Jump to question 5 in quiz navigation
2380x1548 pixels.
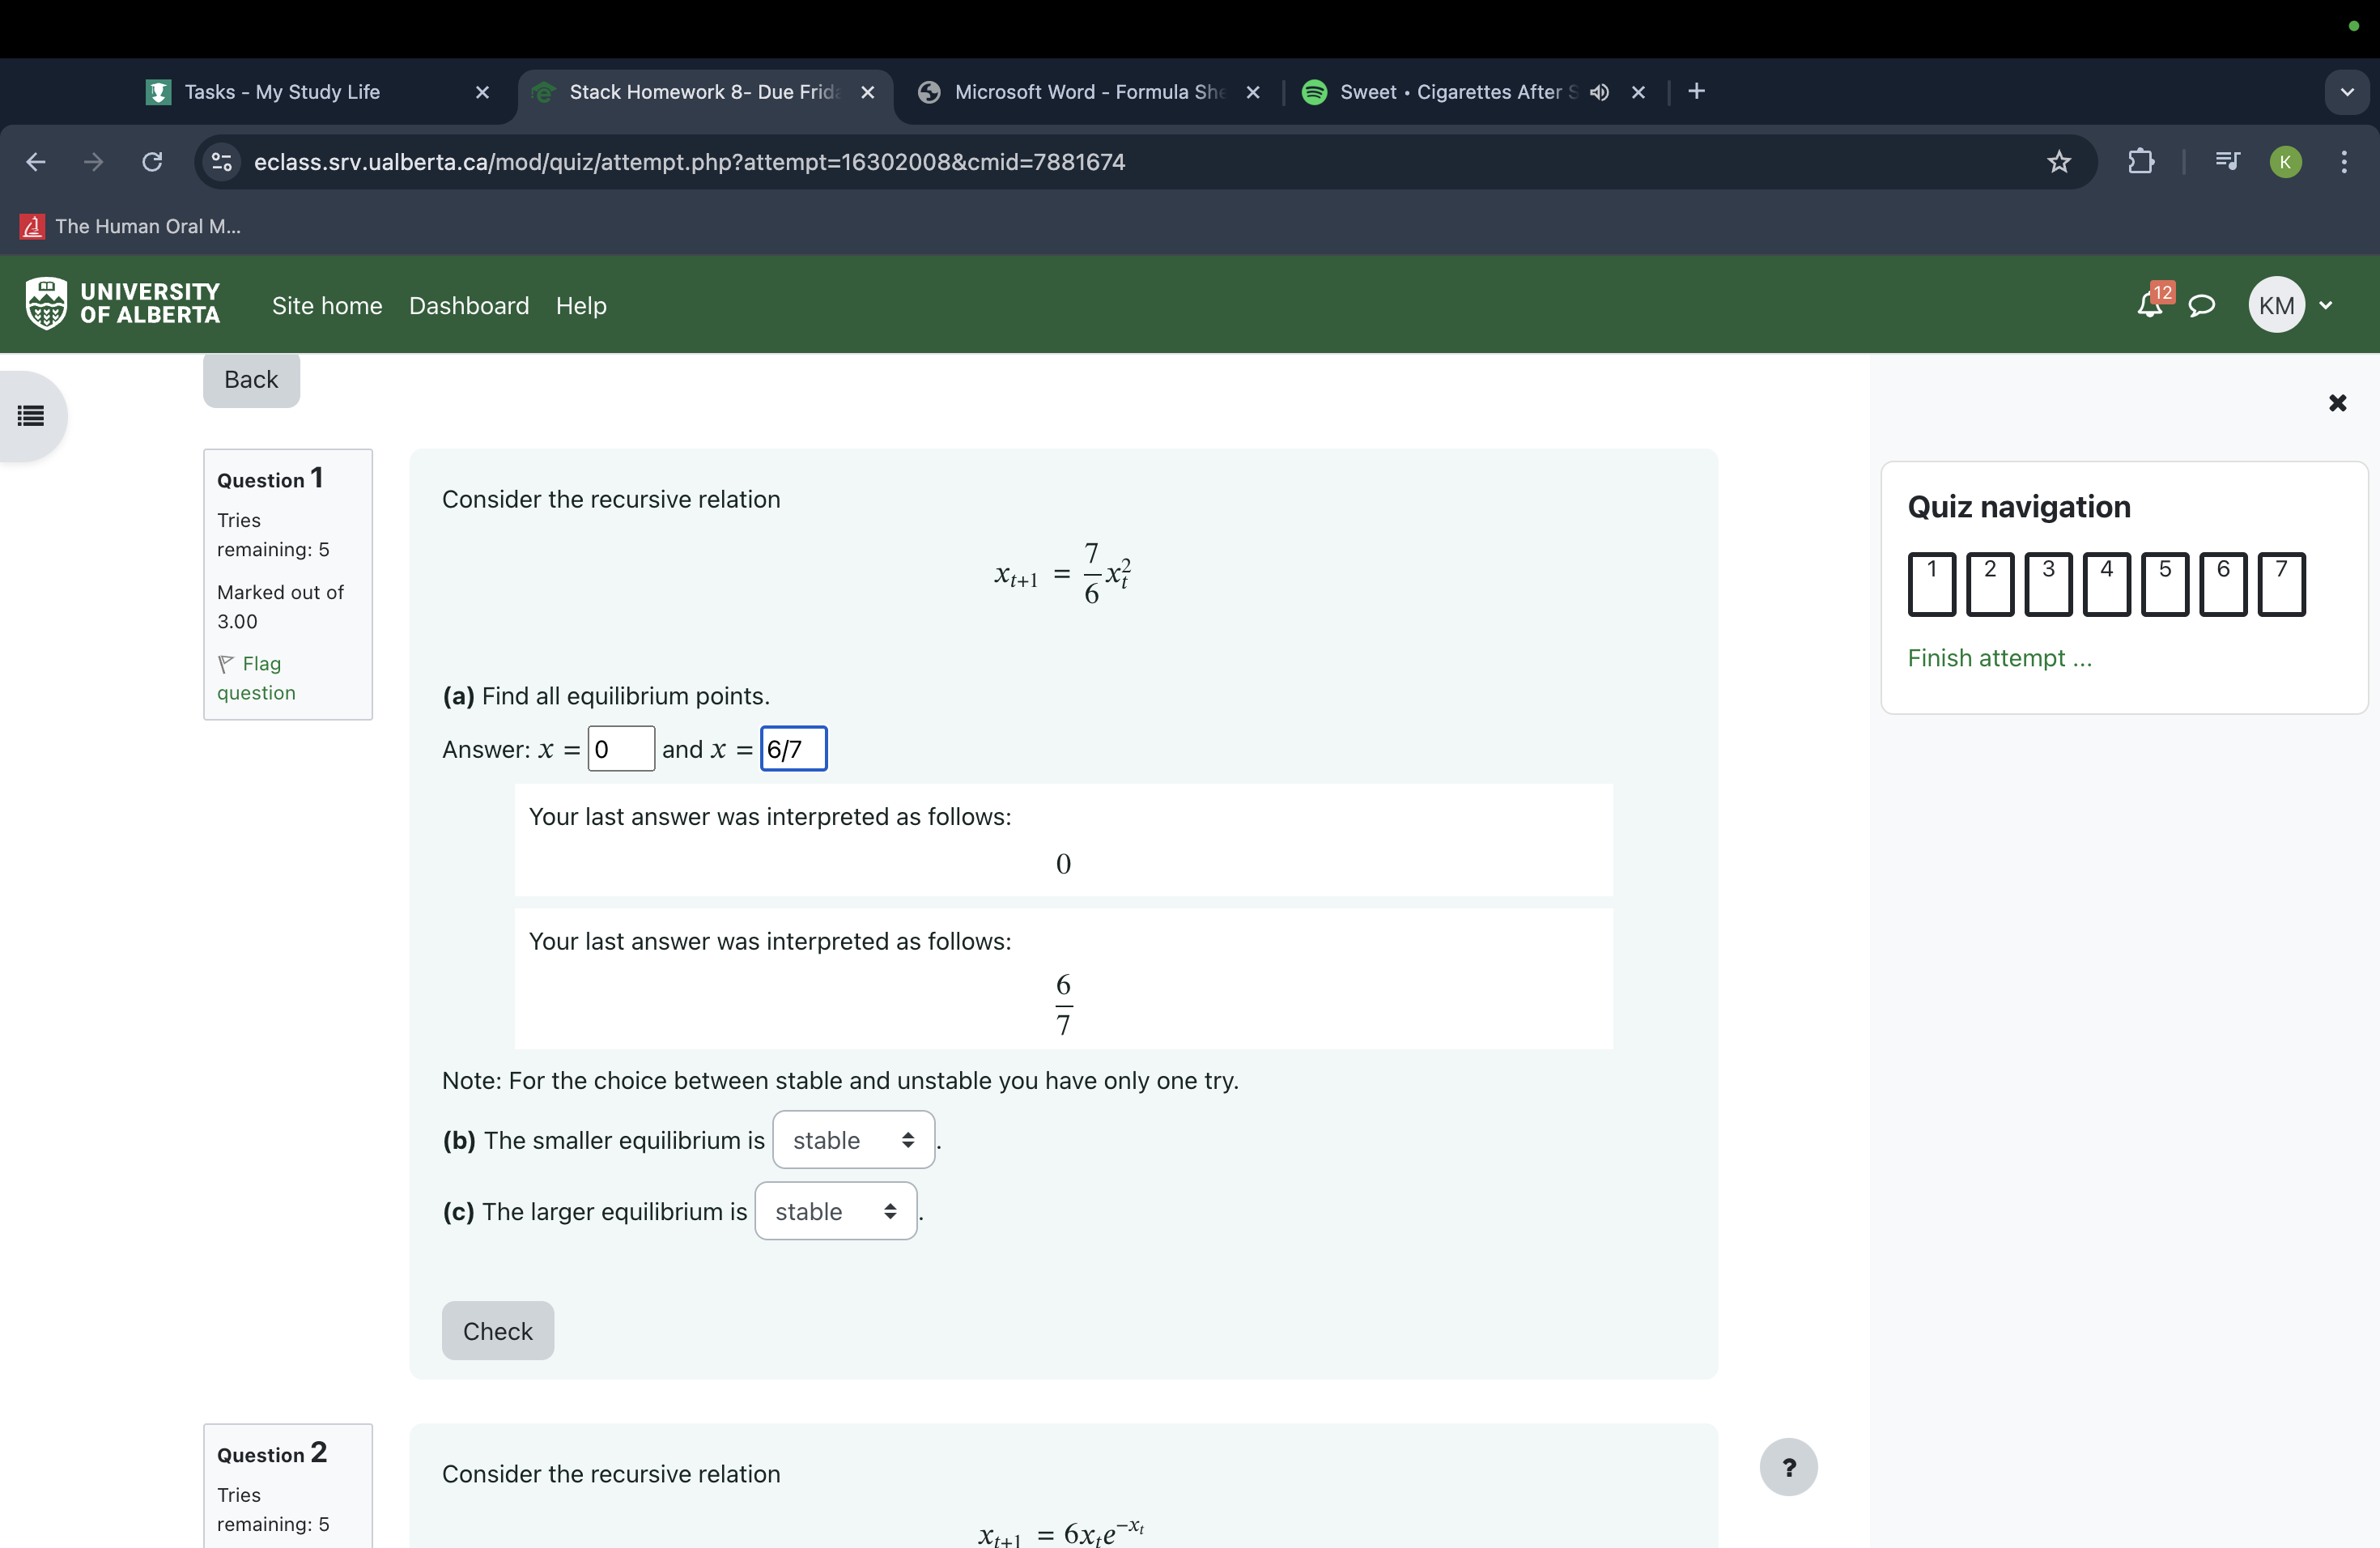coord(2164,584)
